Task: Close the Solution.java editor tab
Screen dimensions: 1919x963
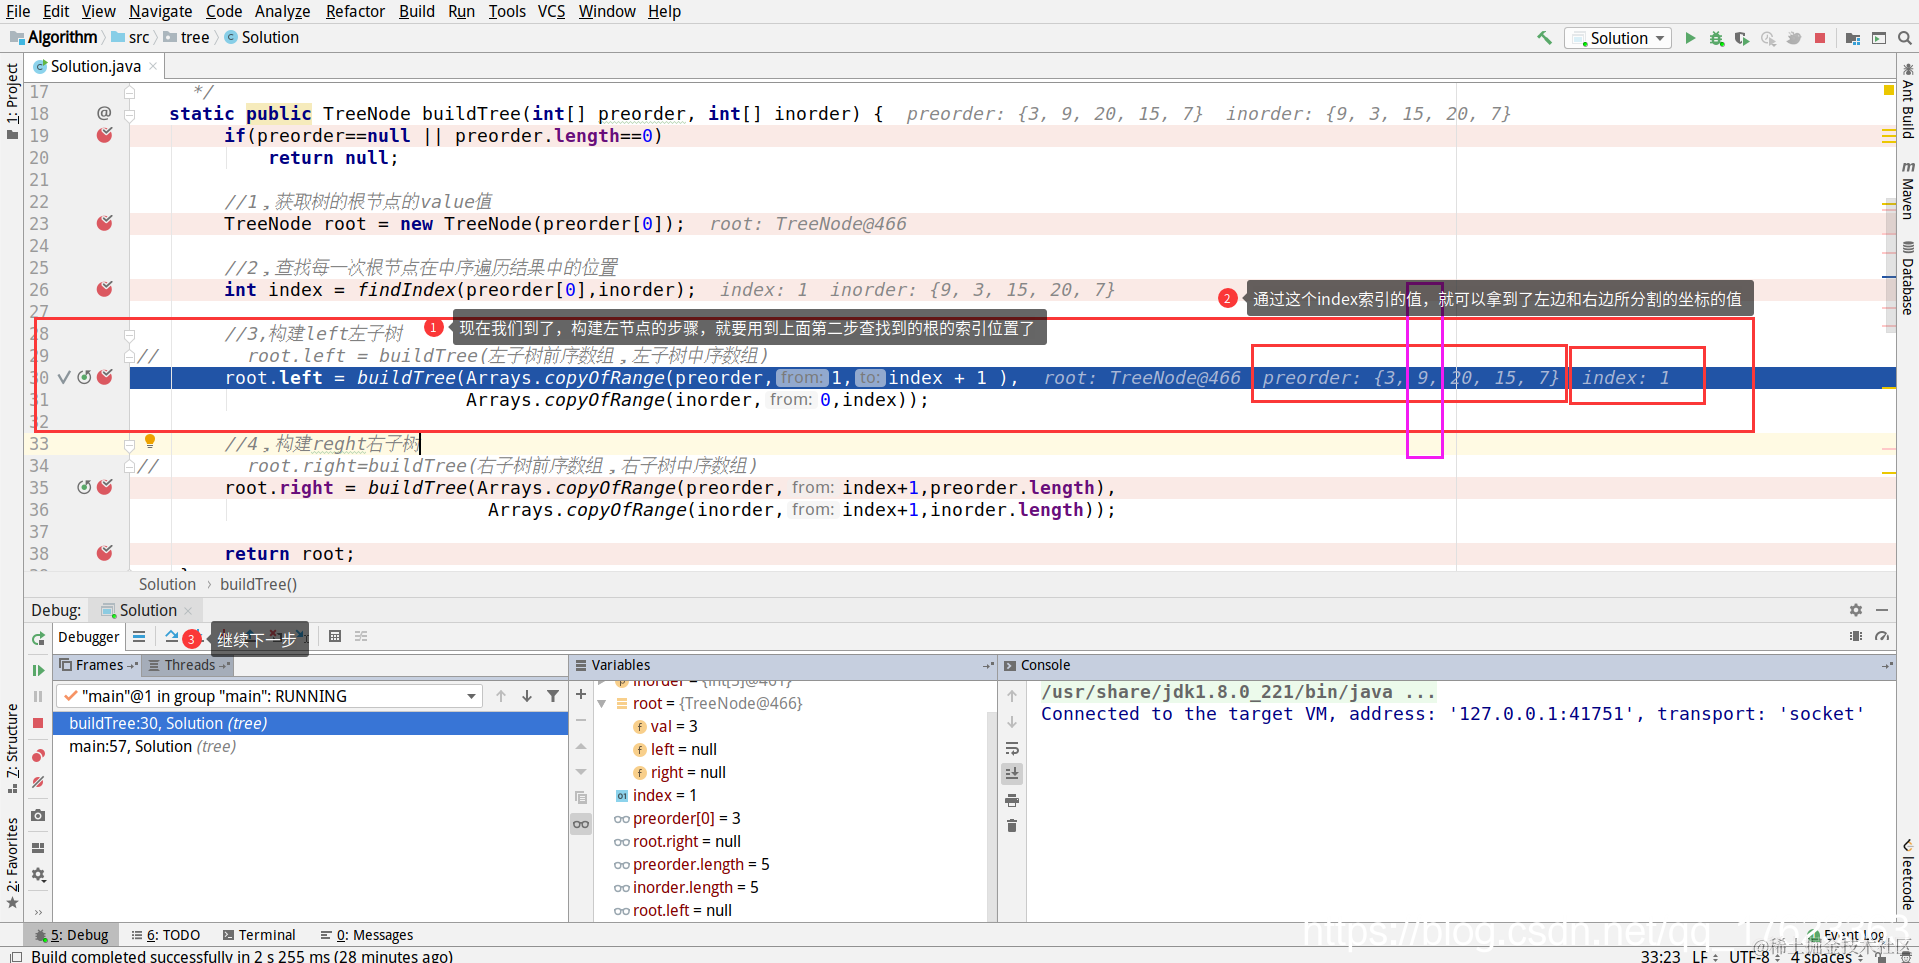Action: 153,66
